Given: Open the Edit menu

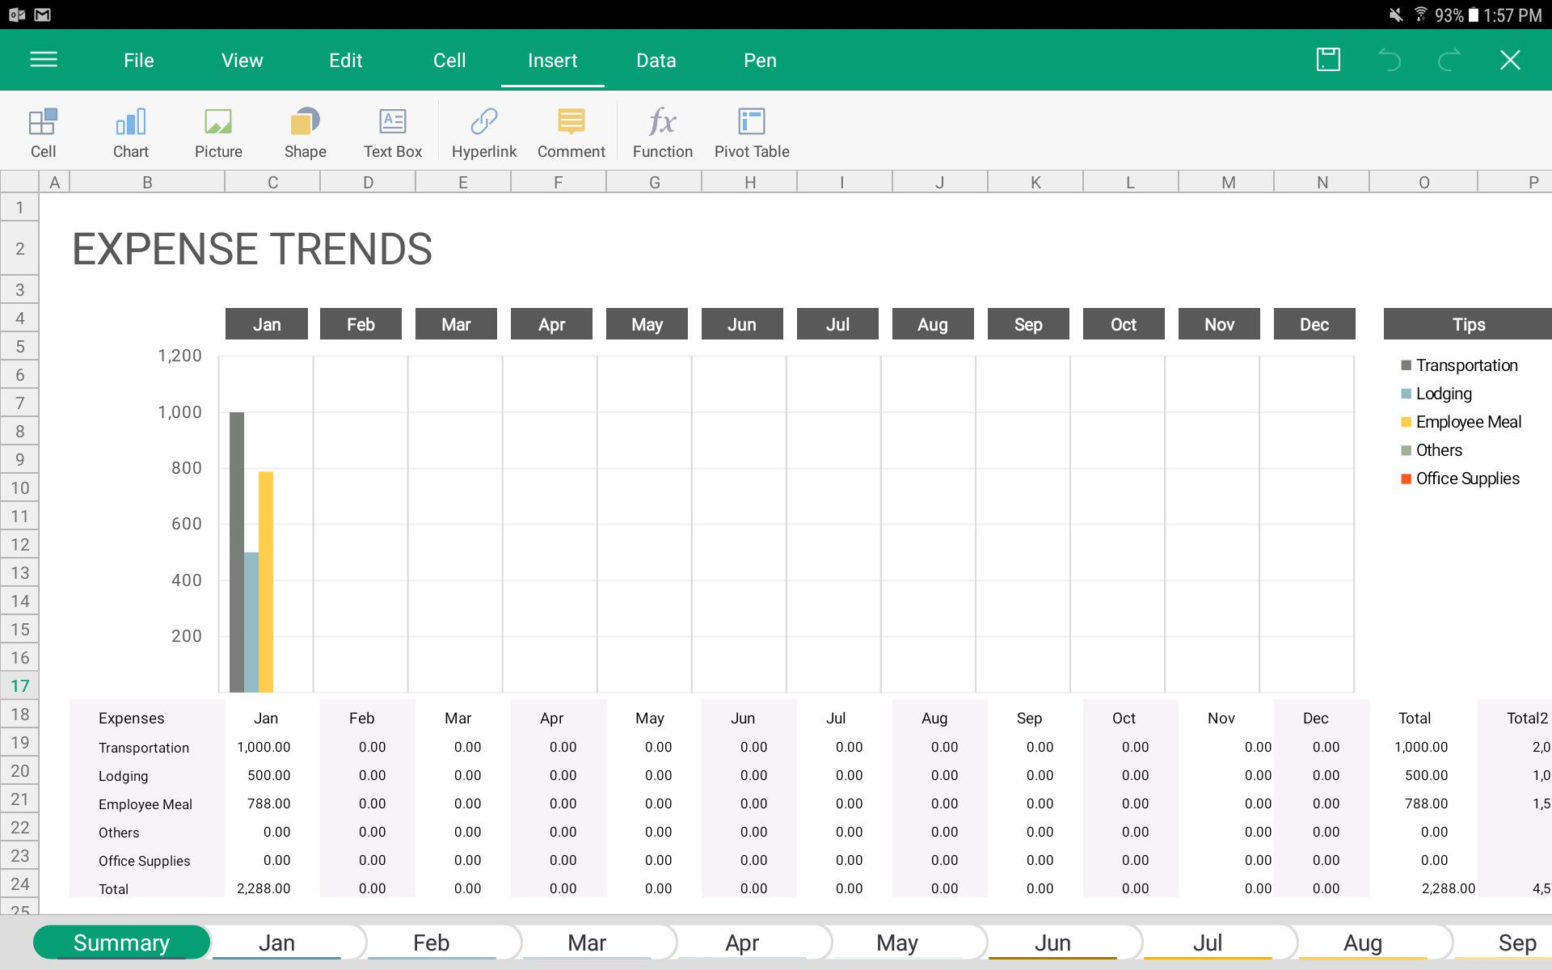Looking at the screenshot, I should pyautogui.click(x=345, y=60).
